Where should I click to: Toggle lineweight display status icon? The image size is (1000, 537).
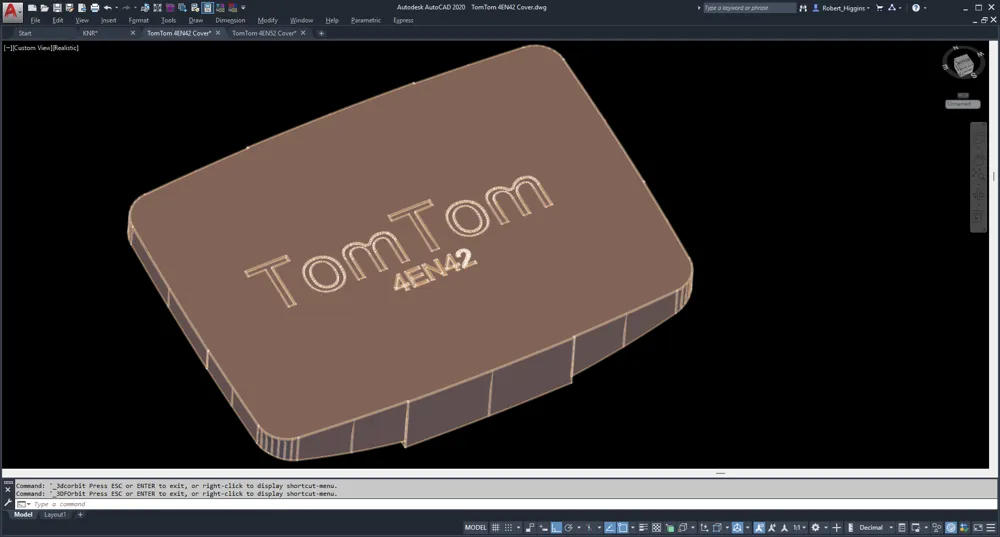pos(643,527)
